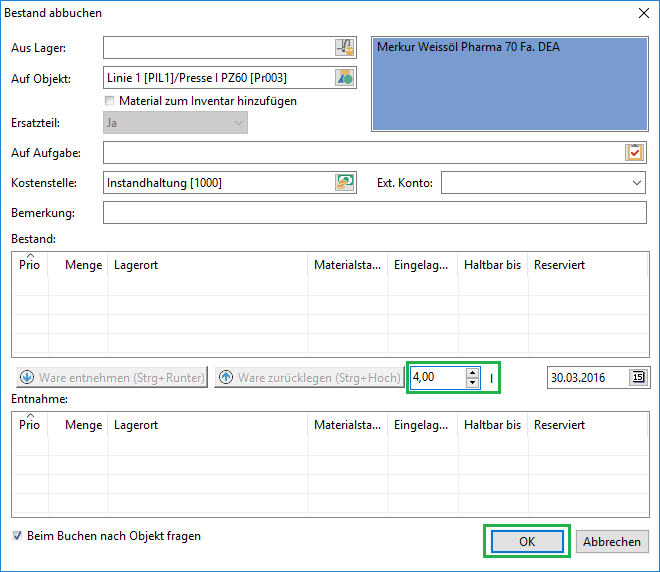Open calendar icon next to 30.03.2016

(x=639, y=377)
